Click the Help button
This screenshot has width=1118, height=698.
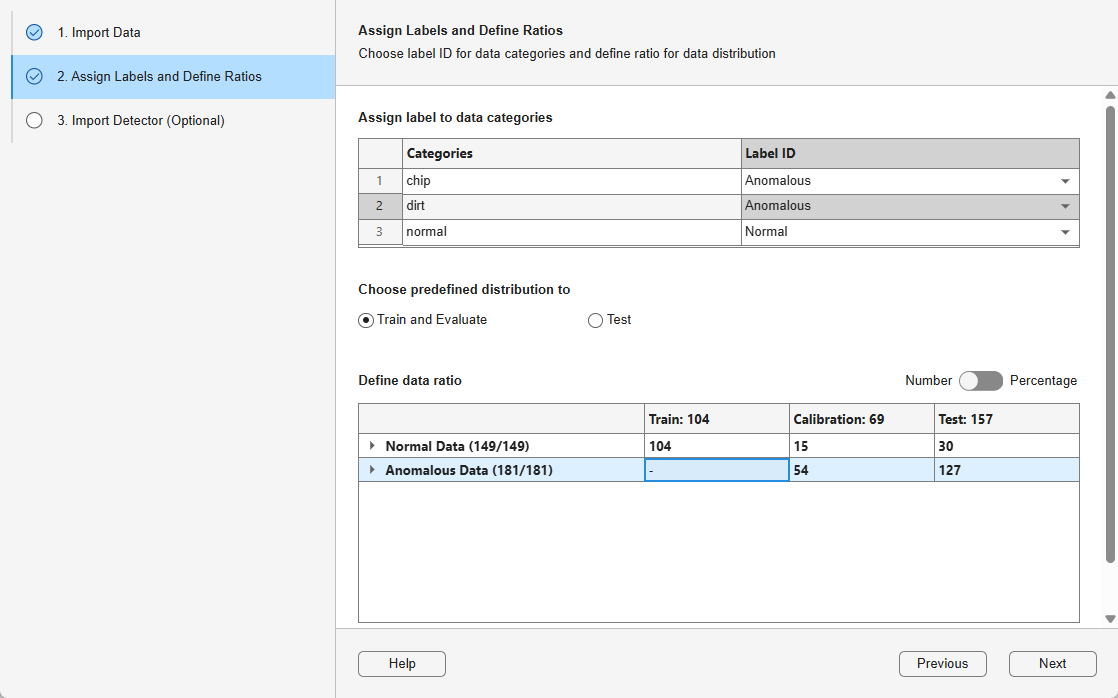click(x=401, y=664)
